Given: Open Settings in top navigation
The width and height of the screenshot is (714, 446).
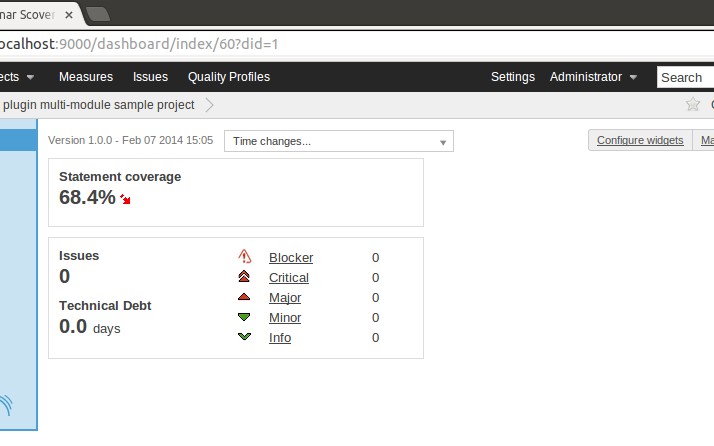Looking at the screenshot, I should click(512, 77).
